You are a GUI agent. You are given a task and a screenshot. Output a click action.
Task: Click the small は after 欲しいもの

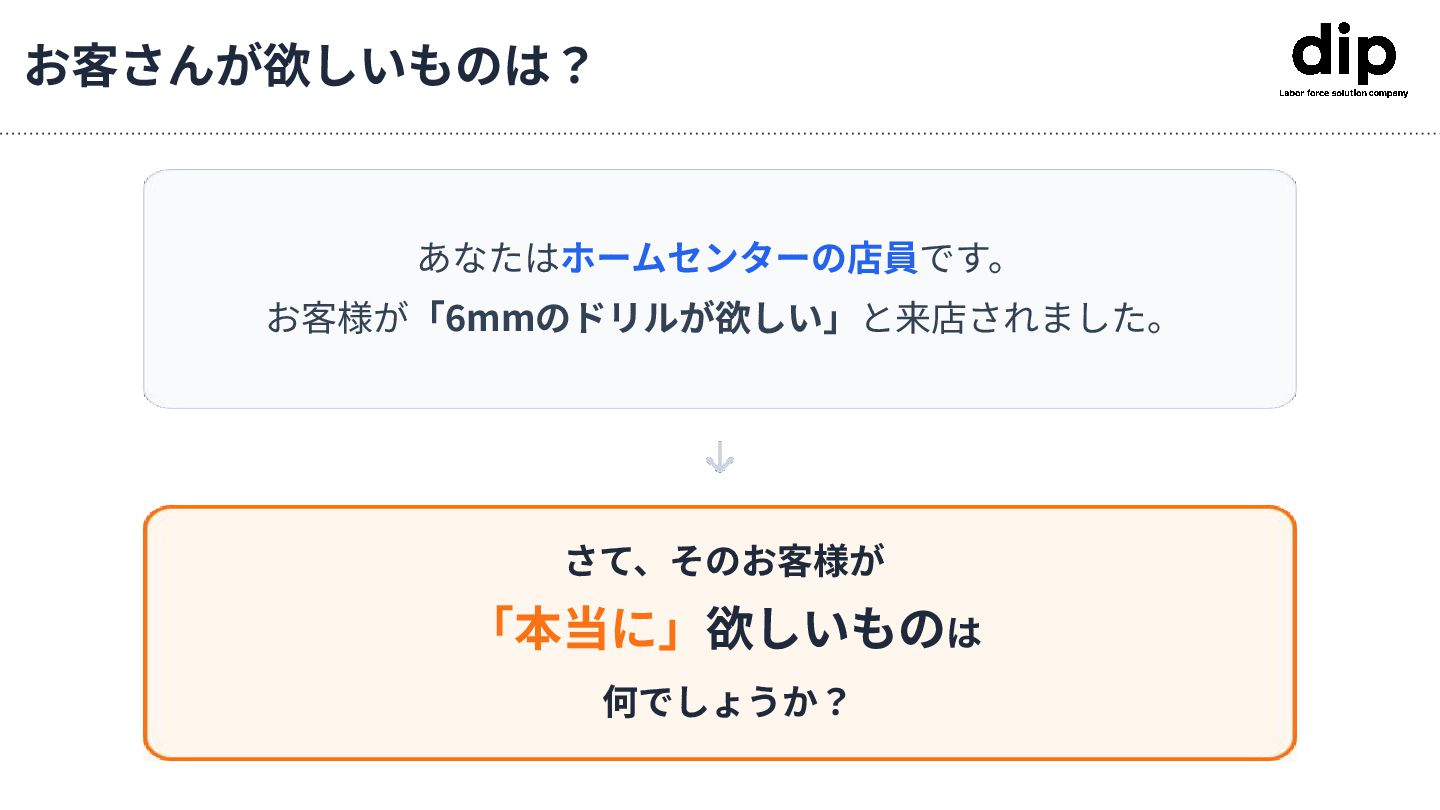(x=964, y=634)
